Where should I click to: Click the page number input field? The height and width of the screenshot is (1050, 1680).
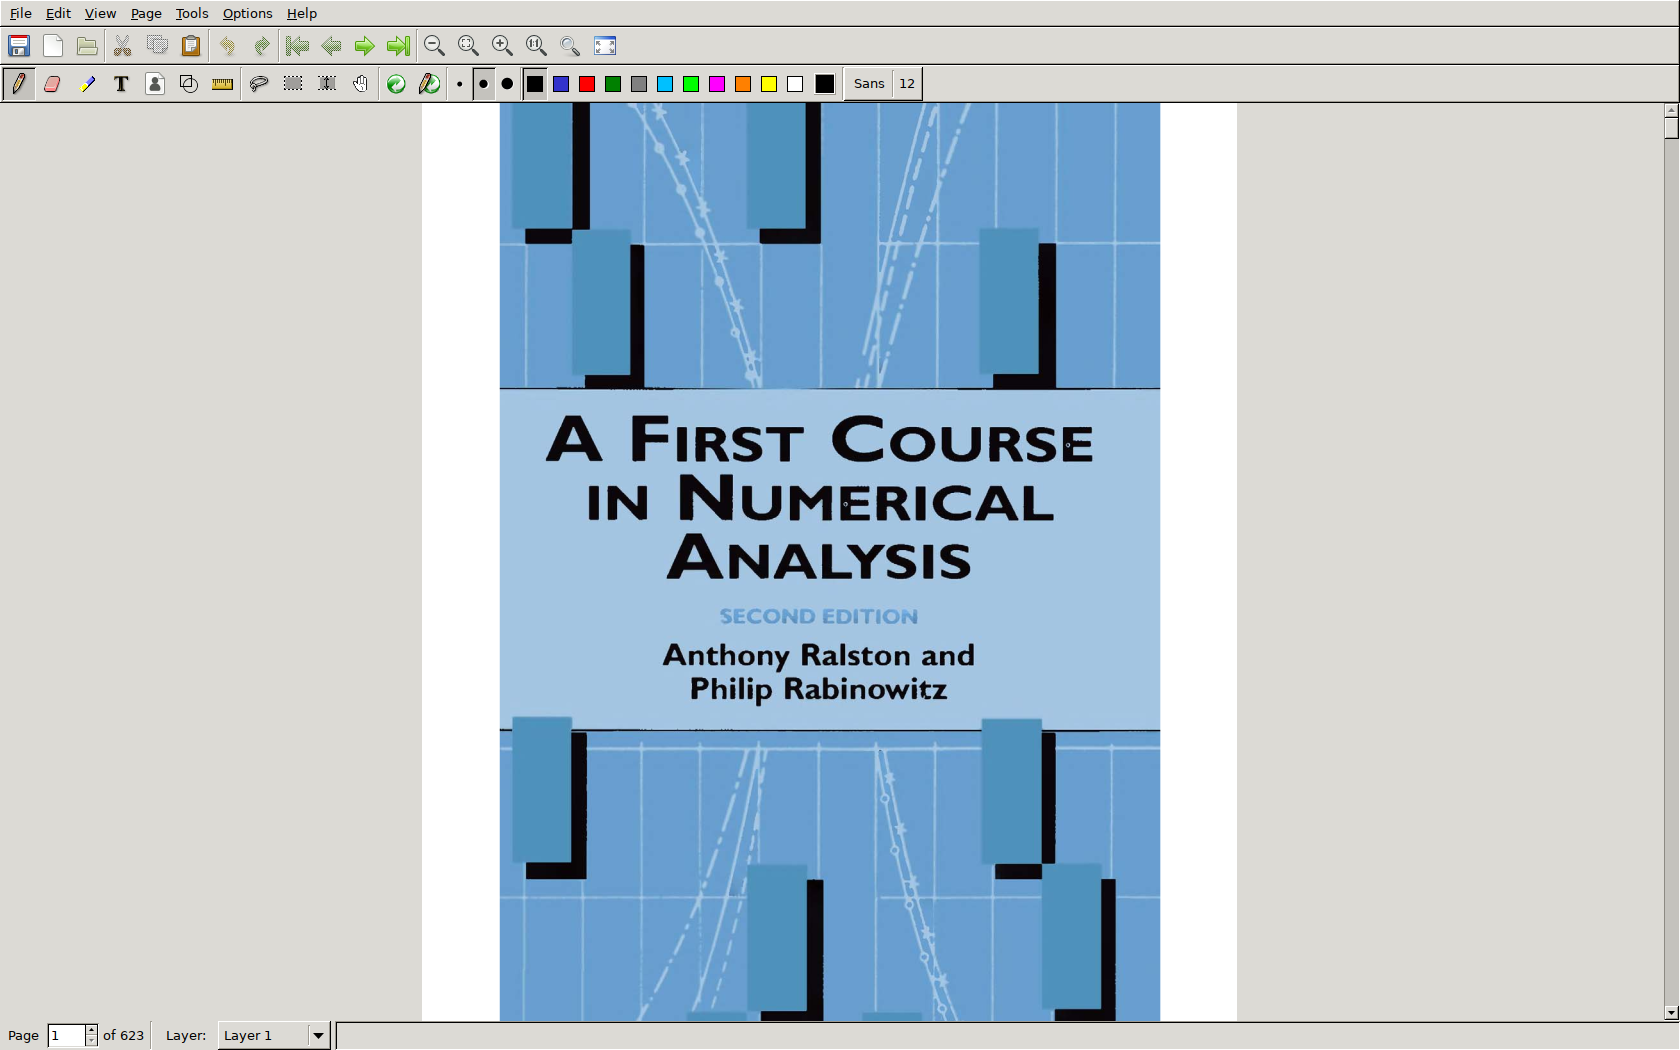click(x=66, y=1036)
